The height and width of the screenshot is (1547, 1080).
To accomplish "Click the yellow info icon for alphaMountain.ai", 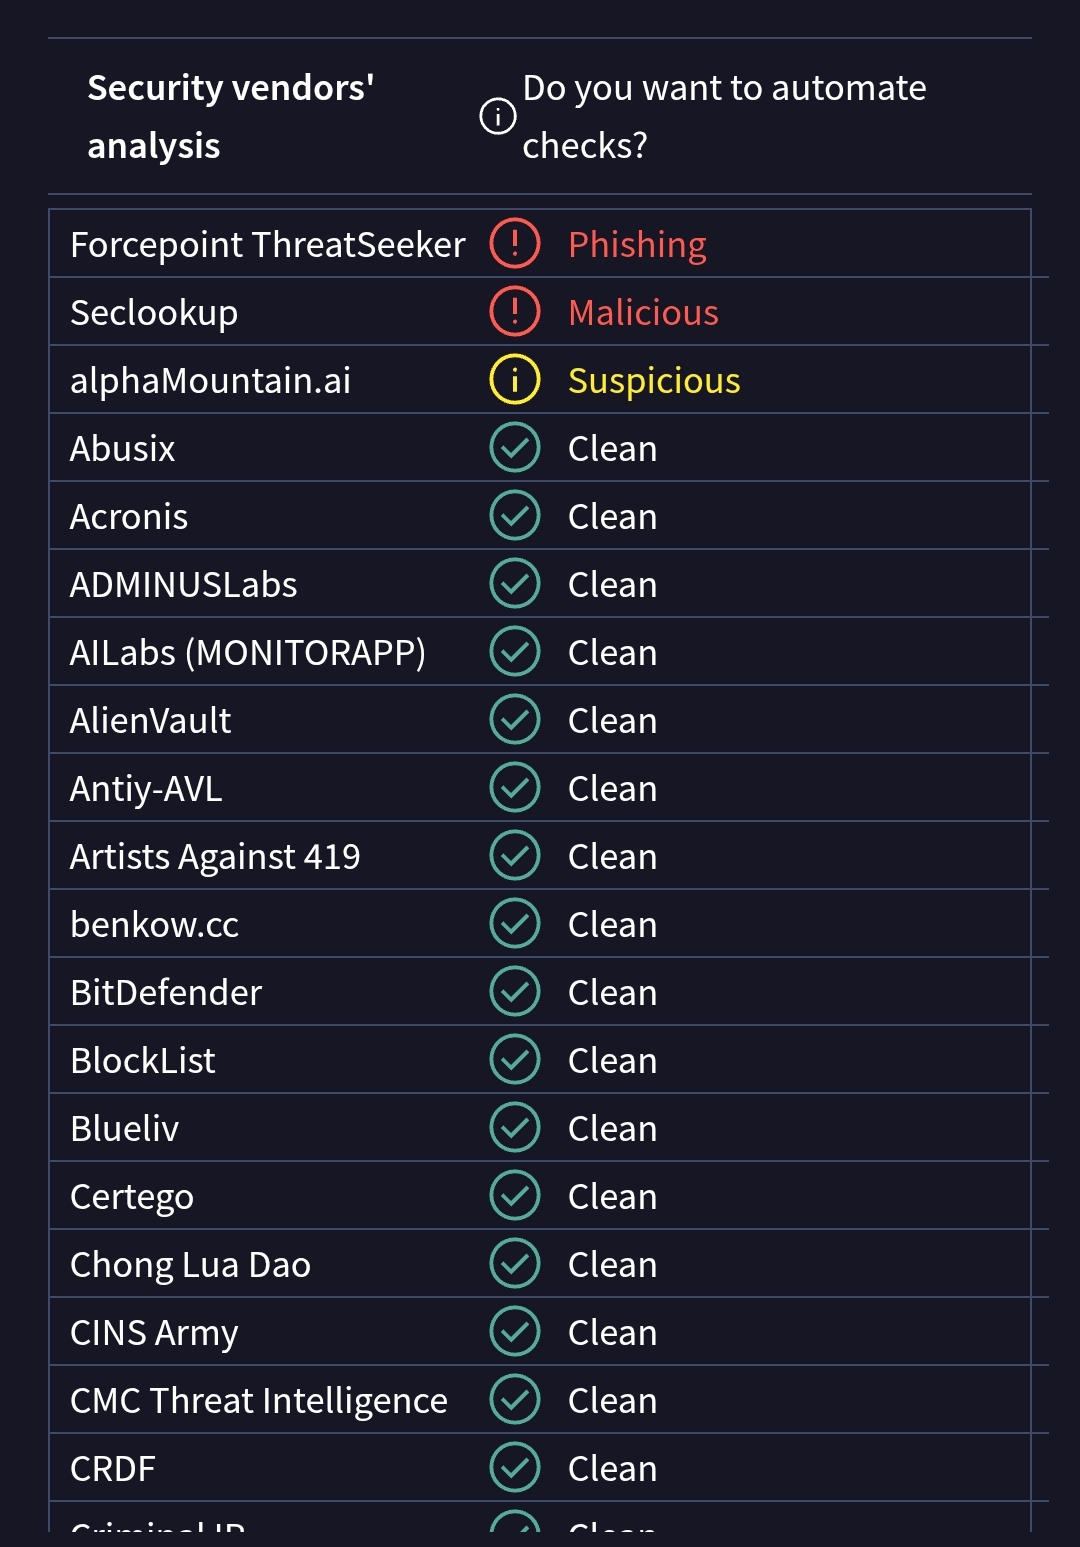I will [515, 380].
